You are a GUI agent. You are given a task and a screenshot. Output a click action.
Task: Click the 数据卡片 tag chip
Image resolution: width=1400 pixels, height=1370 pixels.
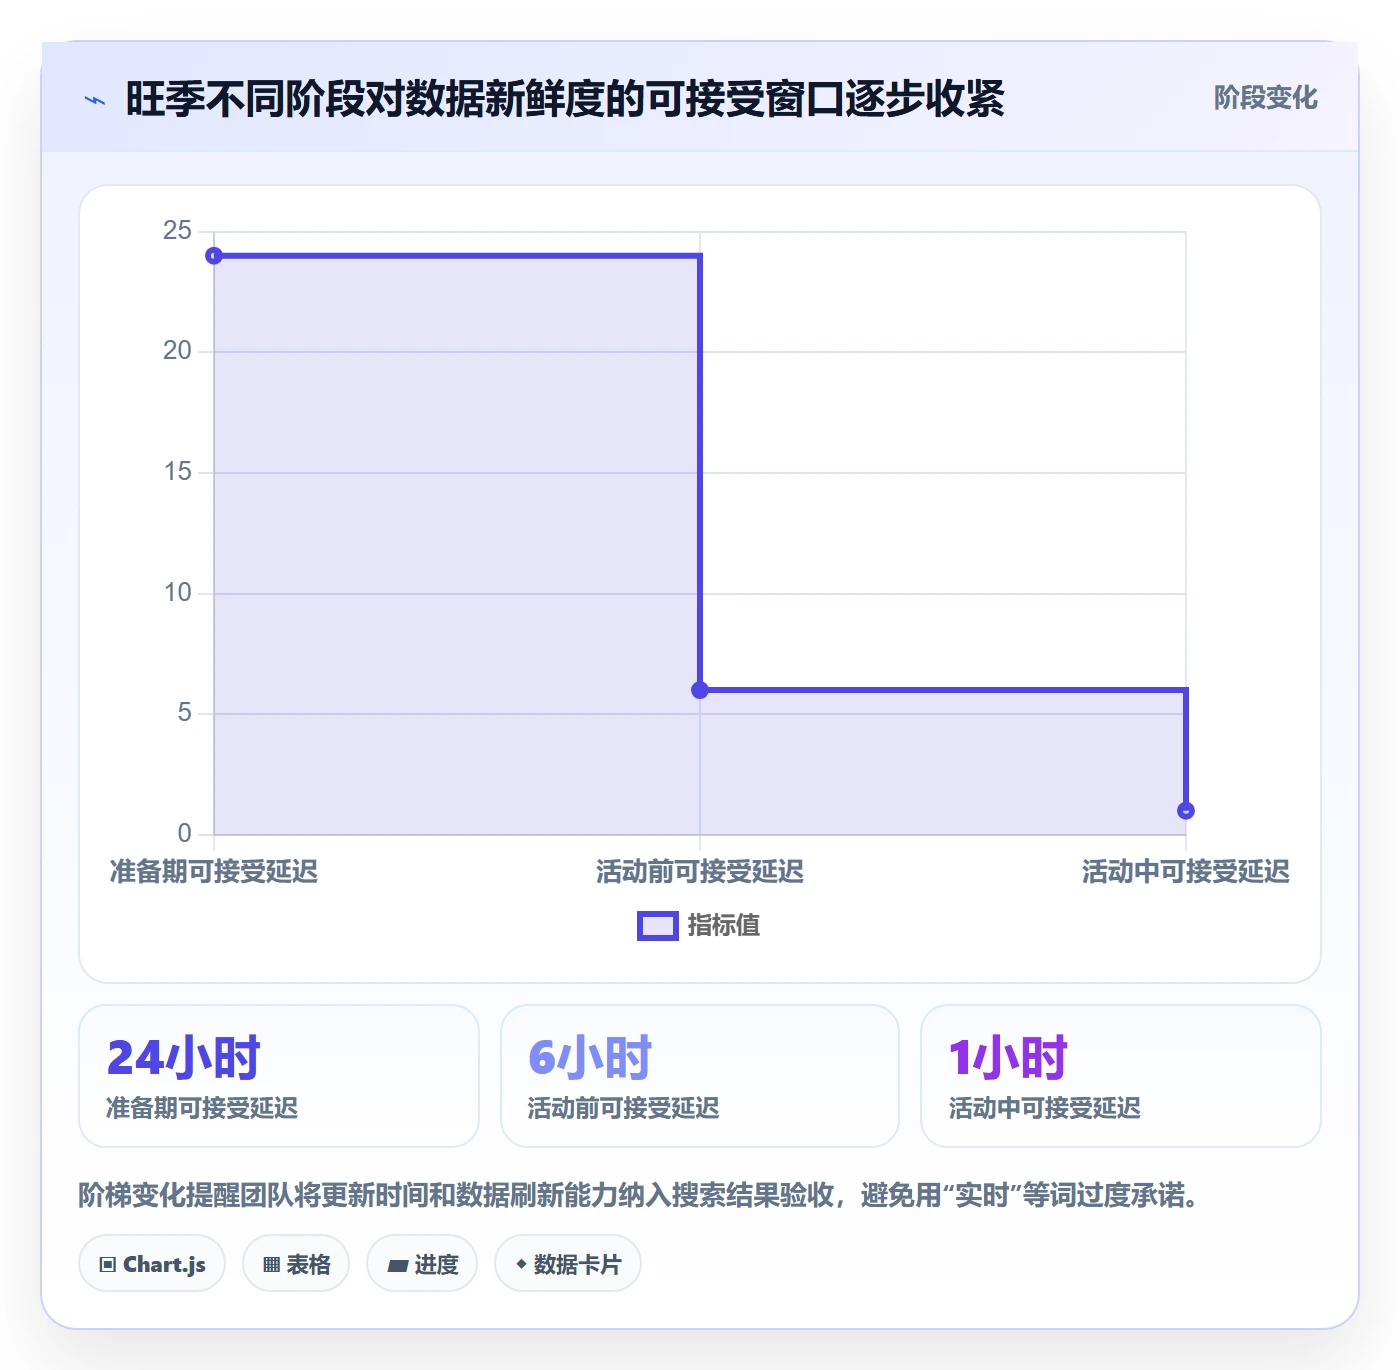pos(568,1264)
